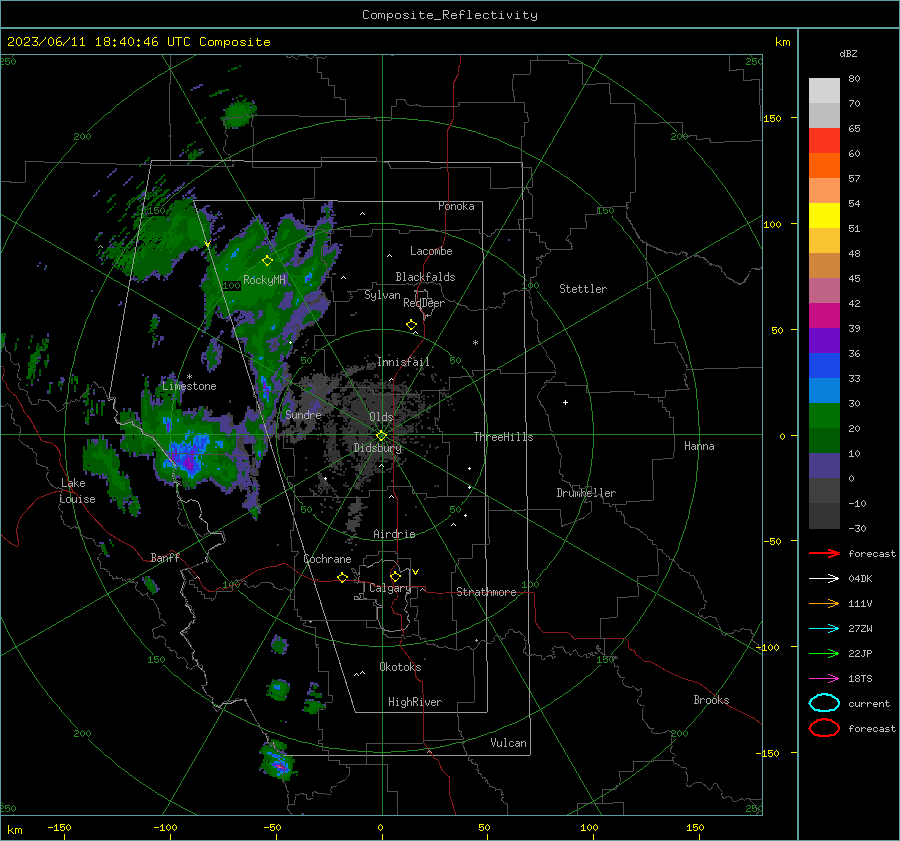Click the cyan 'current' ellipse legend icon

[x=824, y=703]
